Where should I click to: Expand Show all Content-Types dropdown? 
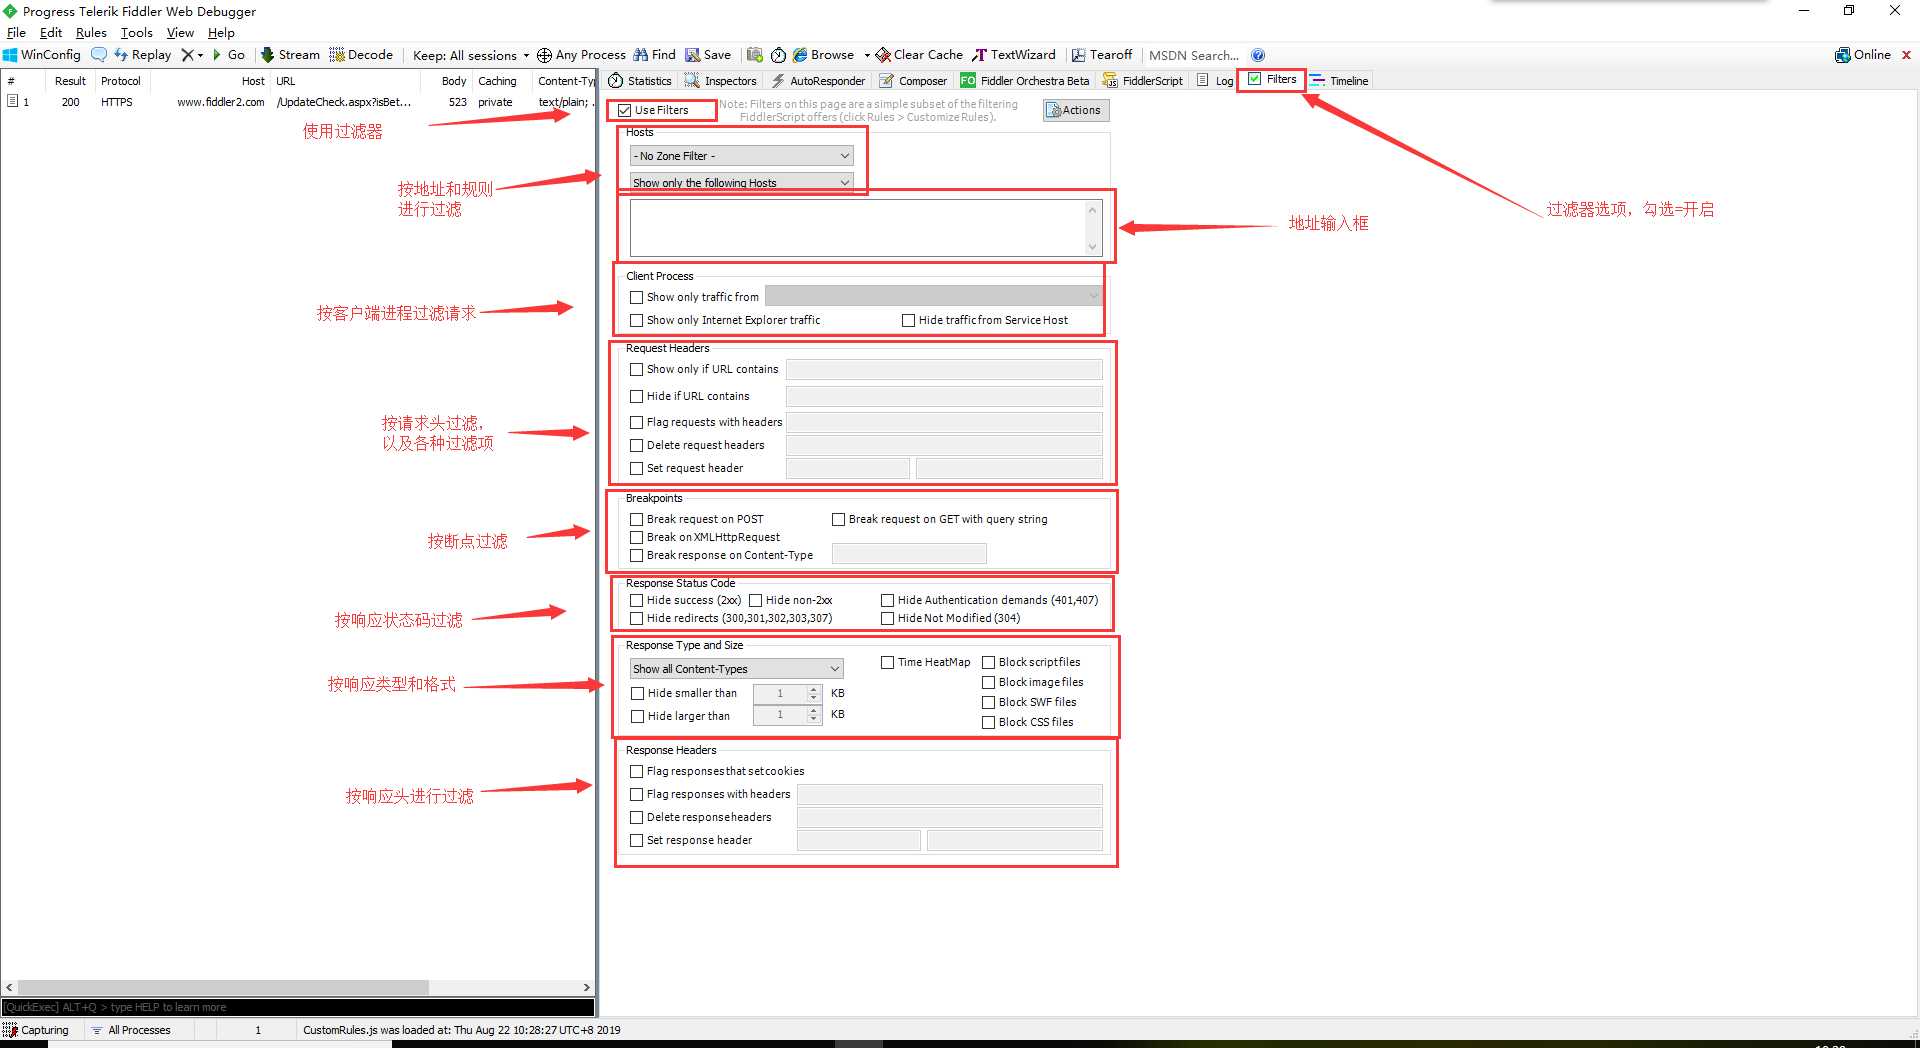point(736,669)
